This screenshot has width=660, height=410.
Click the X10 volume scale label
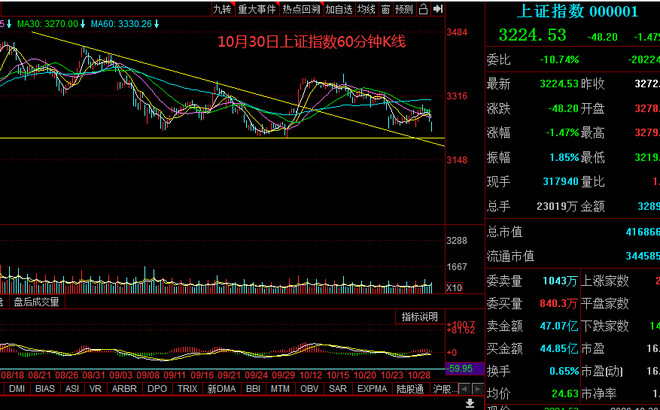(x=454, y=288)
